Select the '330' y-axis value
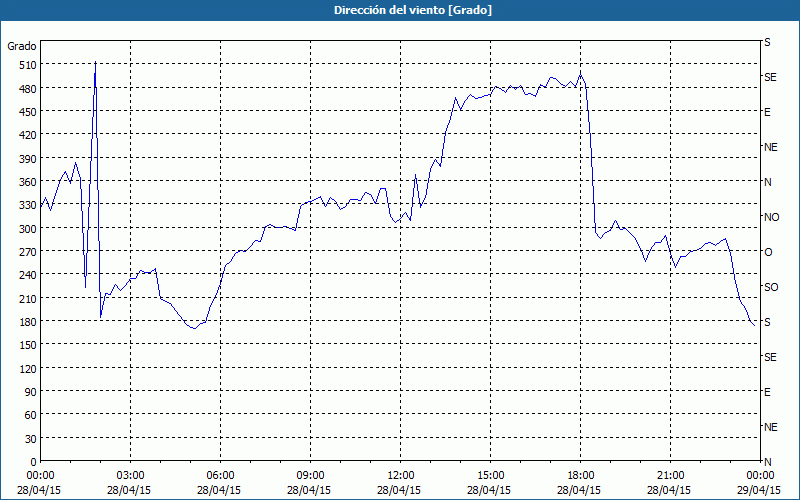The width and height of the screenshot is (800, 500). coord(28,205)
